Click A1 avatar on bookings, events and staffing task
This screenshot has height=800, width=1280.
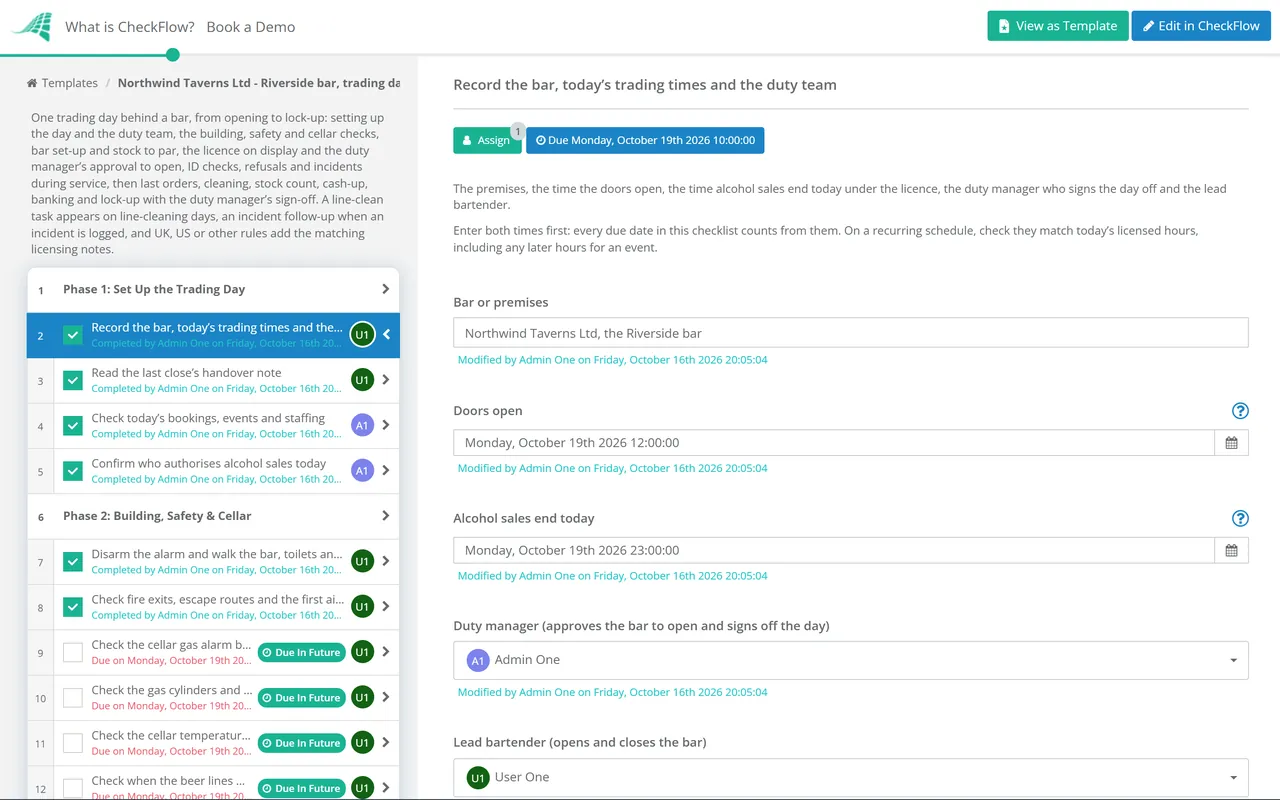(x=362, y=425)
